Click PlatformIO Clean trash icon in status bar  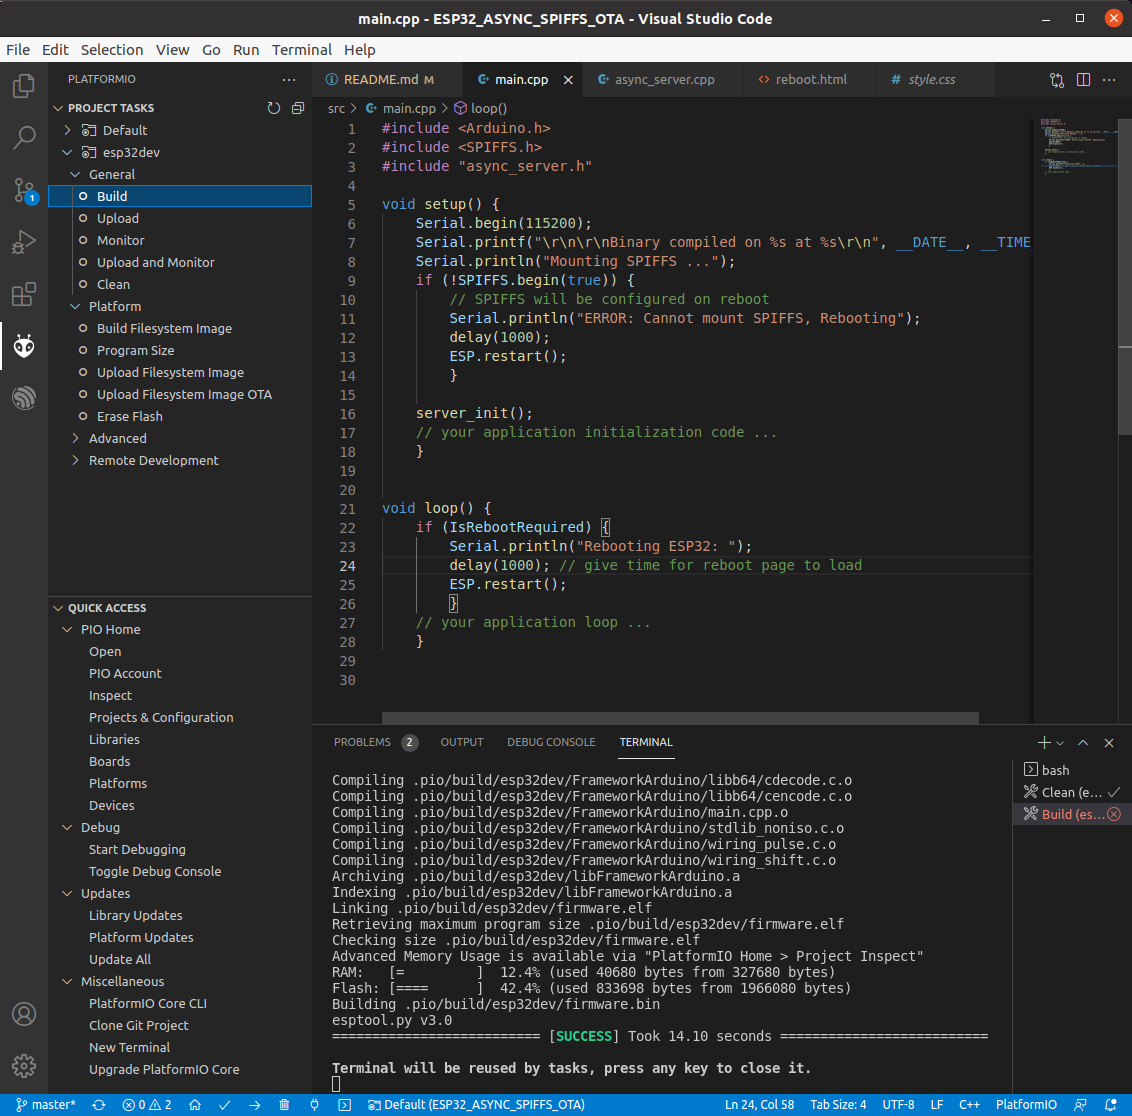[x=284, y=1104]
